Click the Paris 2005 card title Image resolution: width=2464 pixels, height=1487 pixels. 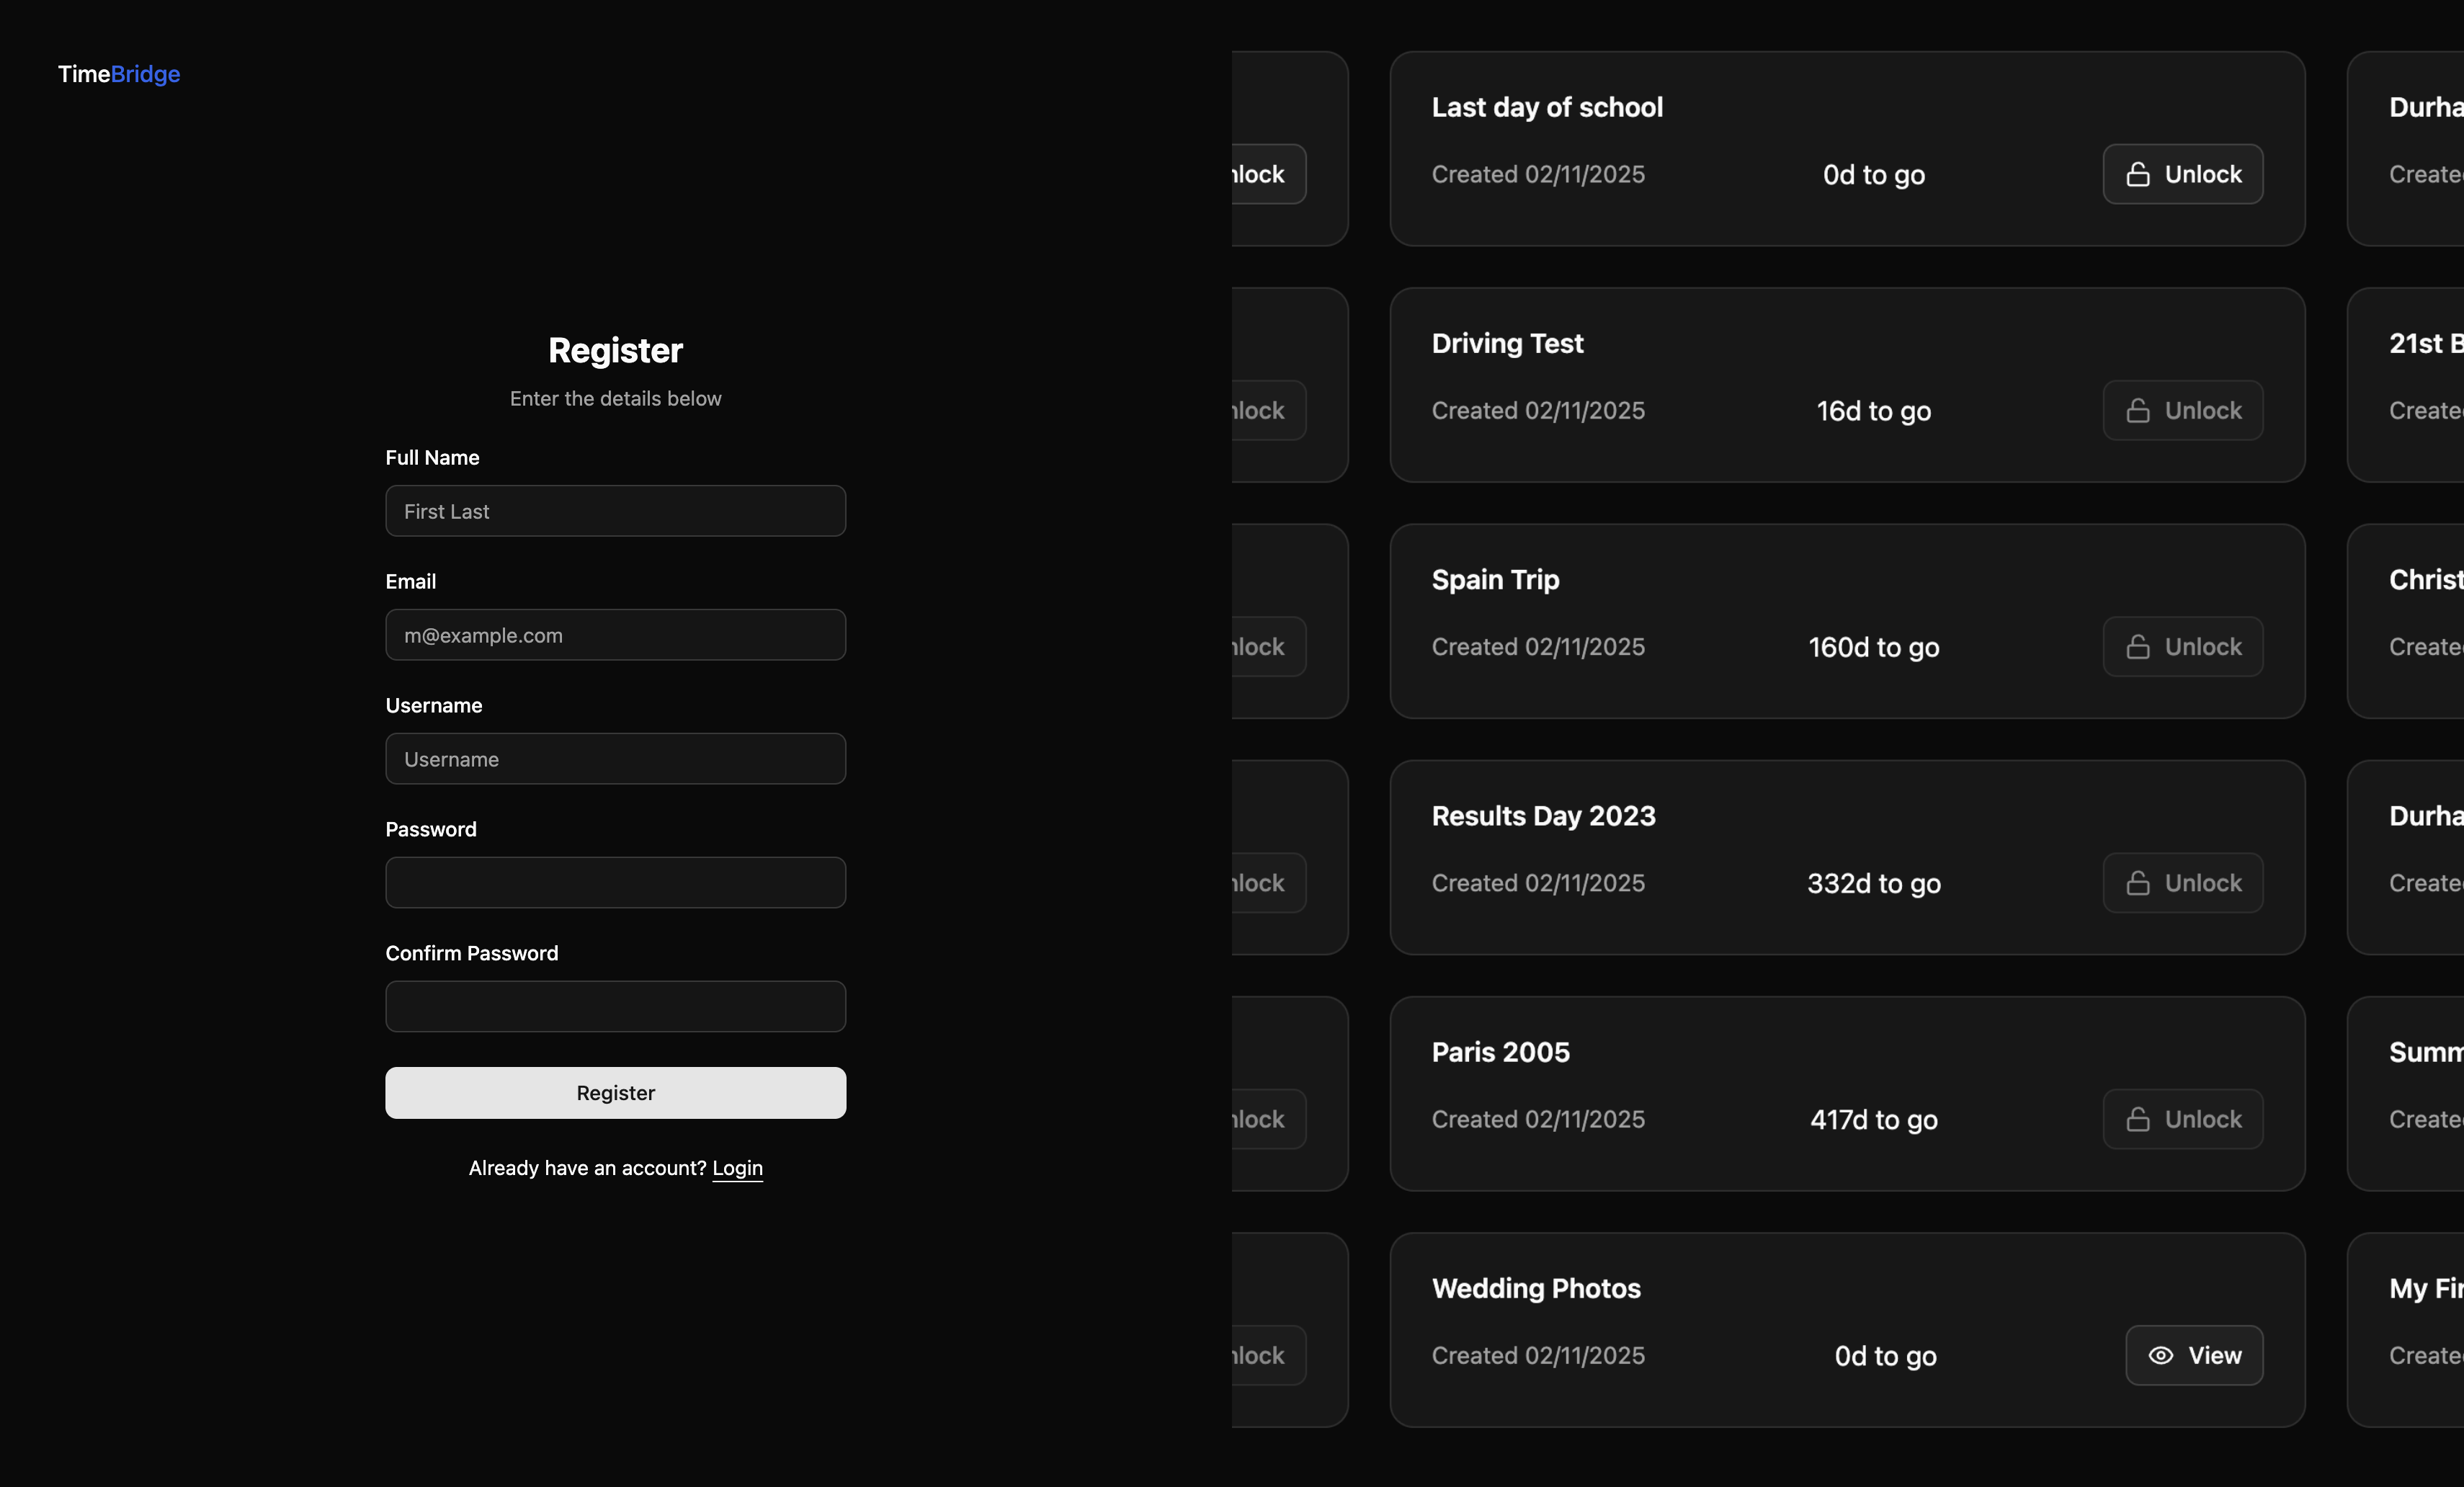click(x=1500, y=1052)
